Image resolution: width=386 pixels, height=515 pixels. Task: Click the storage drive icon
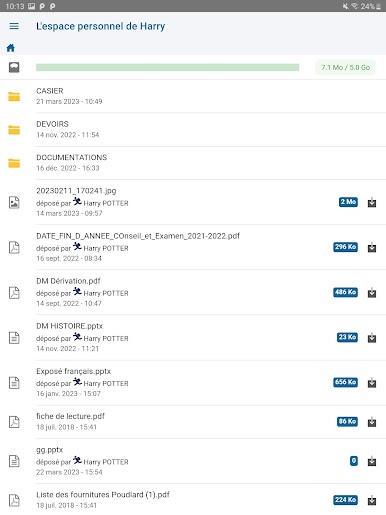click(14, 67)
